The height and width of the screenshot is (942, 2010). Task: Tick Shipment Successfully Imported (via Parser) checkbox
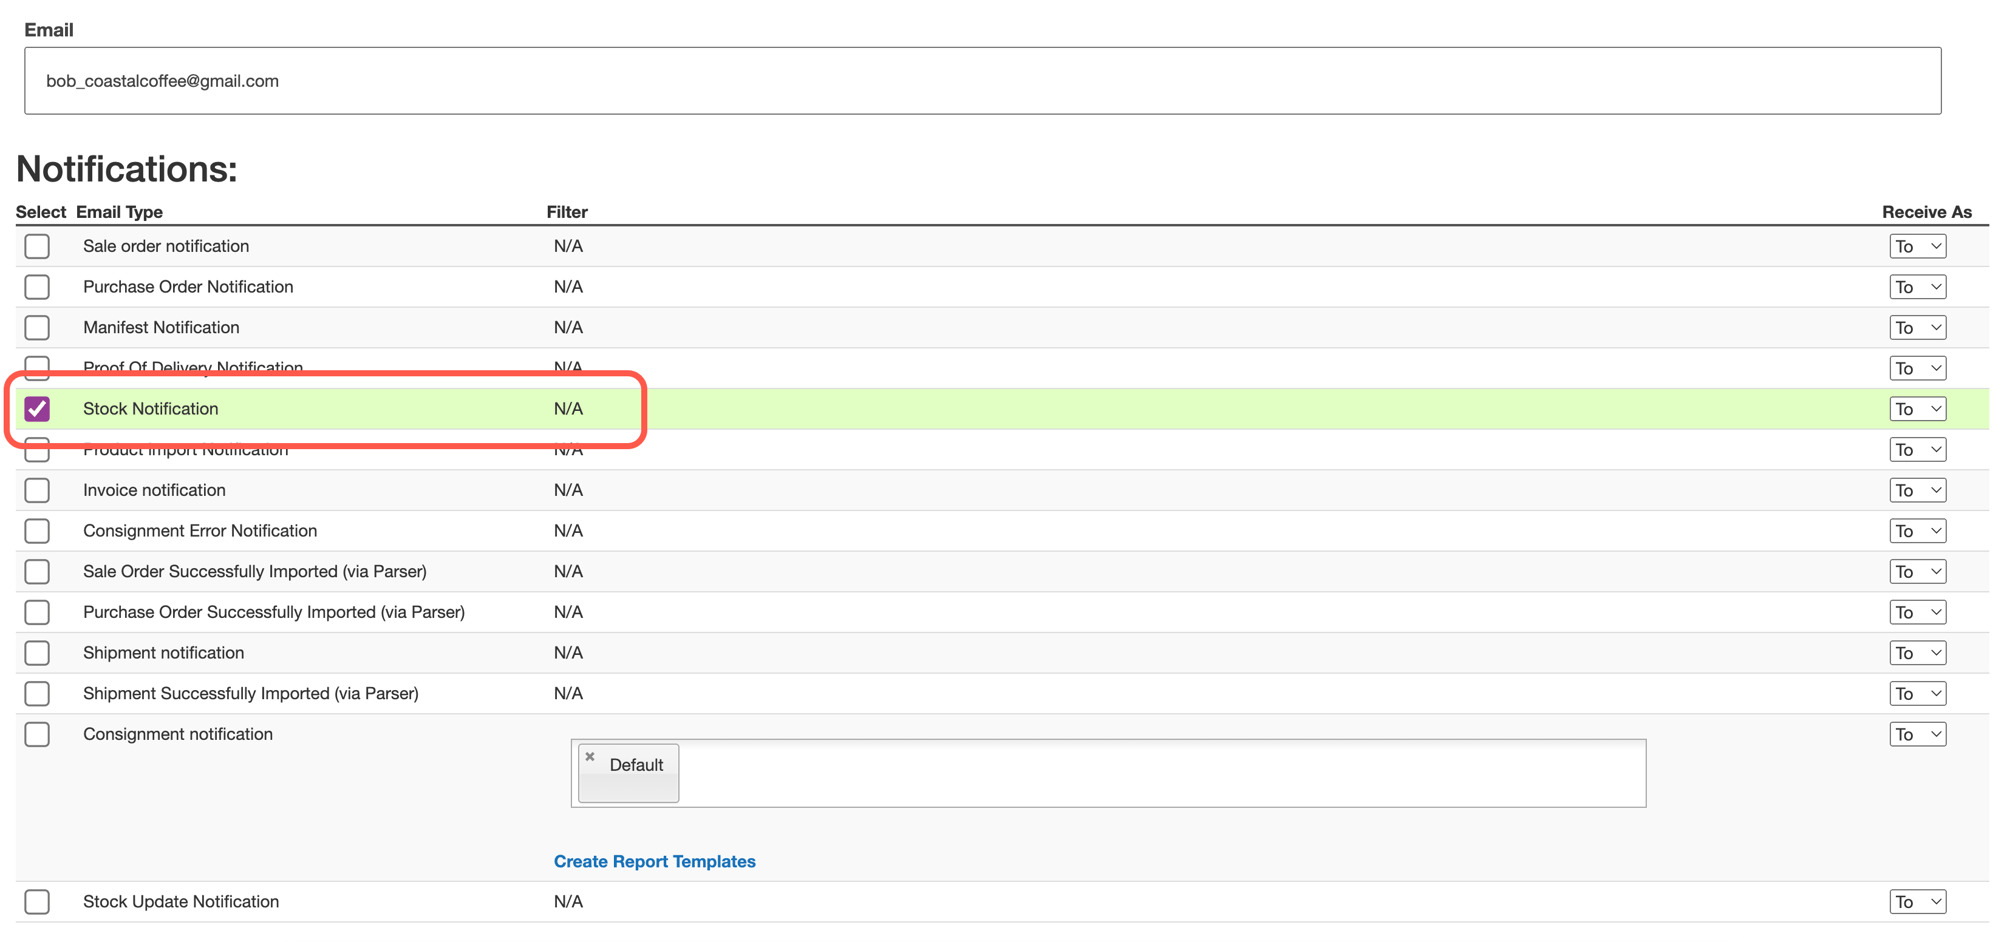[x=37, y=694]
